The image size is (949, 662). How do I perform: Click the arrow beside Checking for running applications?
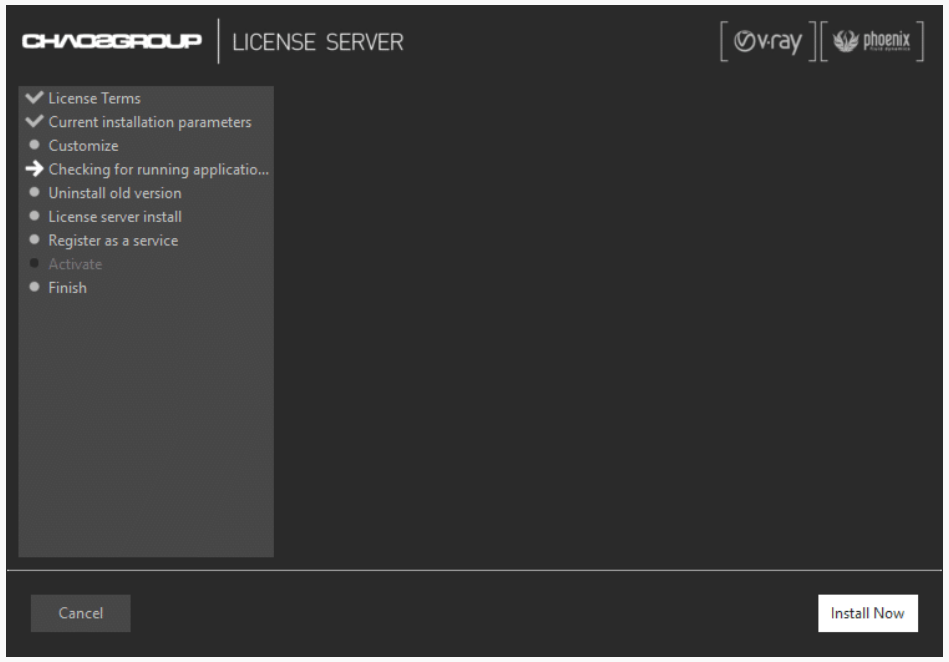pos(34,169)
